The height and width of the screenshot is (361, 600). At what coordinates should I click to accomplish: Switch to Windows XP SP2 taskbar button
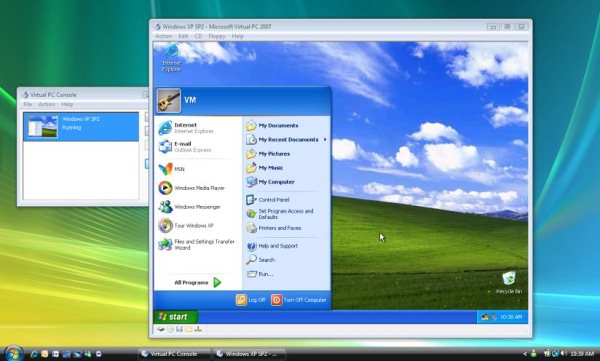249,354
